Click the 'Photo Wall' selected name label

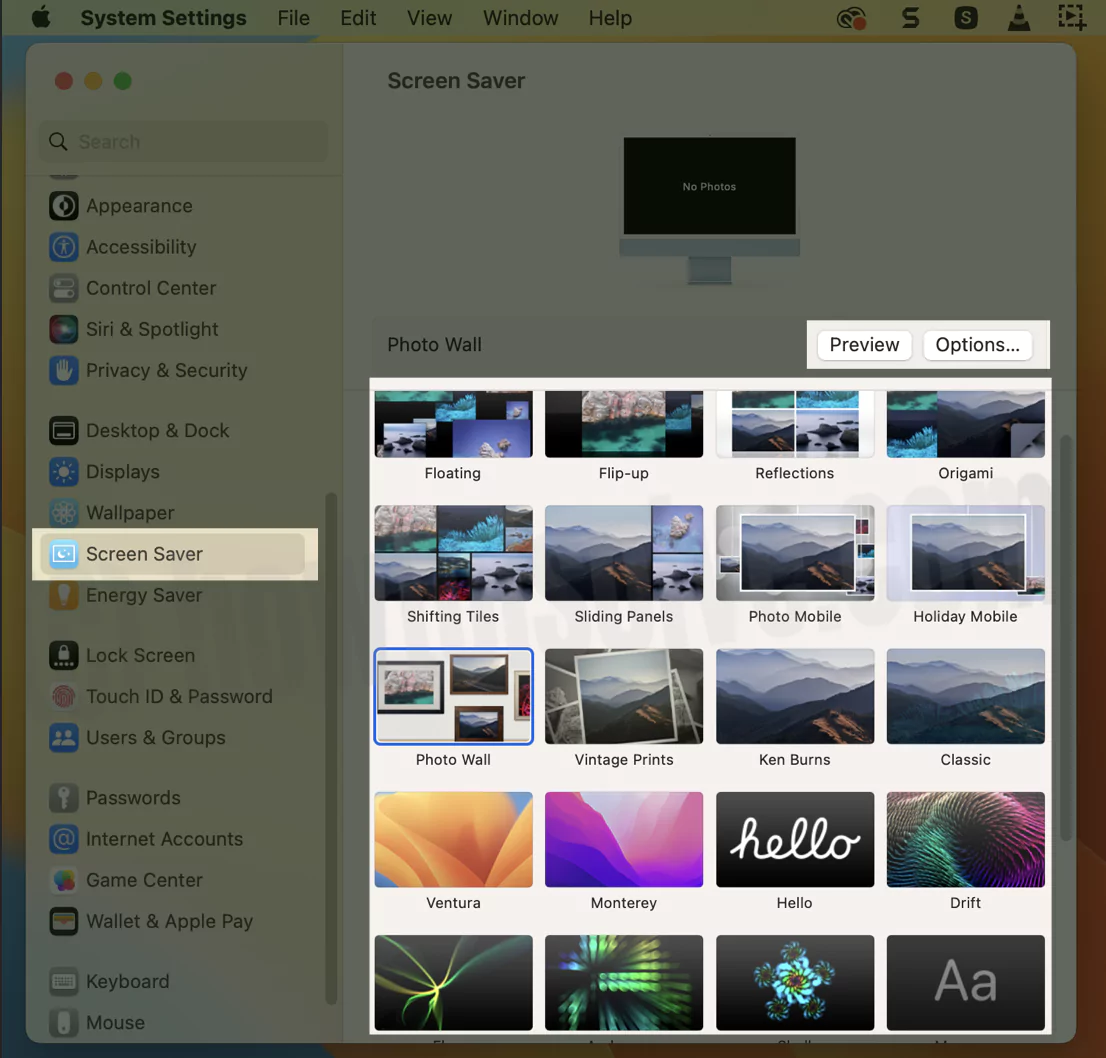(x=434, y=345)
